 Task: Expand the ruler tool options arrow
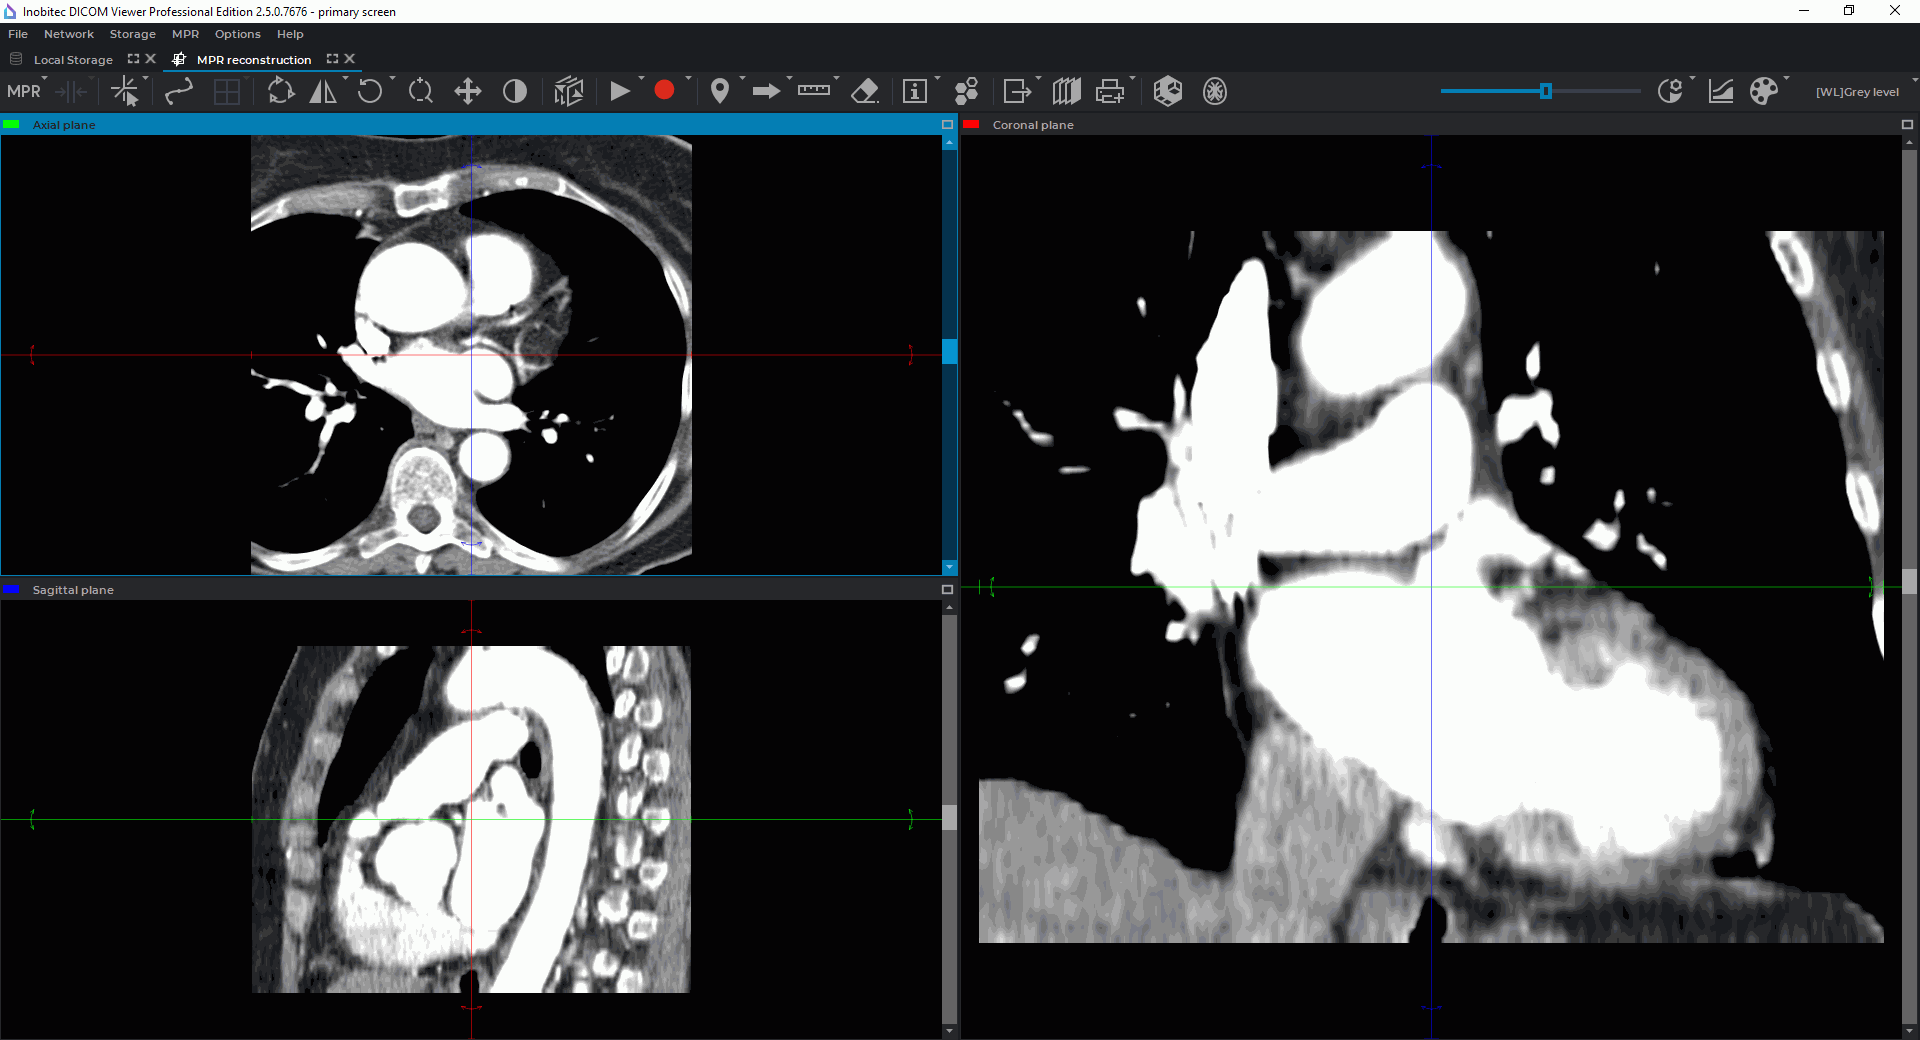tap(837, 79)
